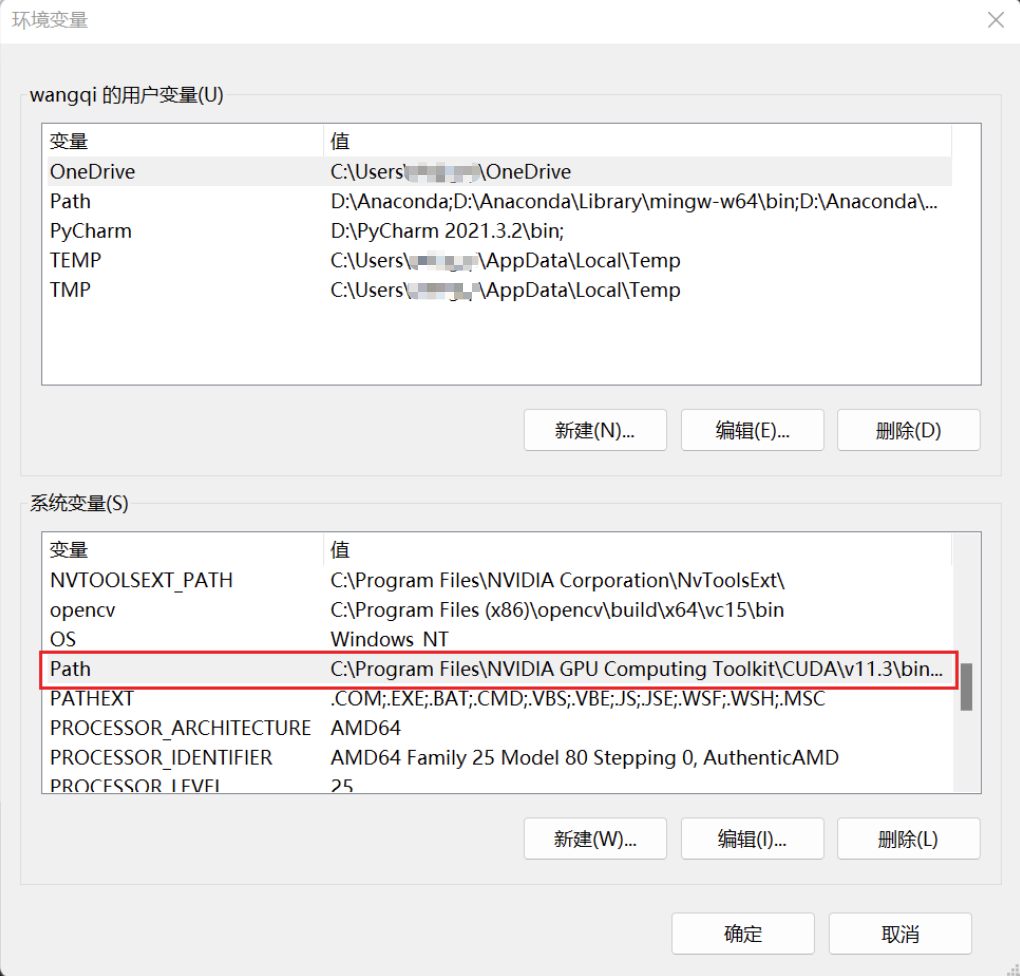Select the opencv system variable row
This screenshot has height=976, width=1020.
pyautogui.click(x=500, y=610)
